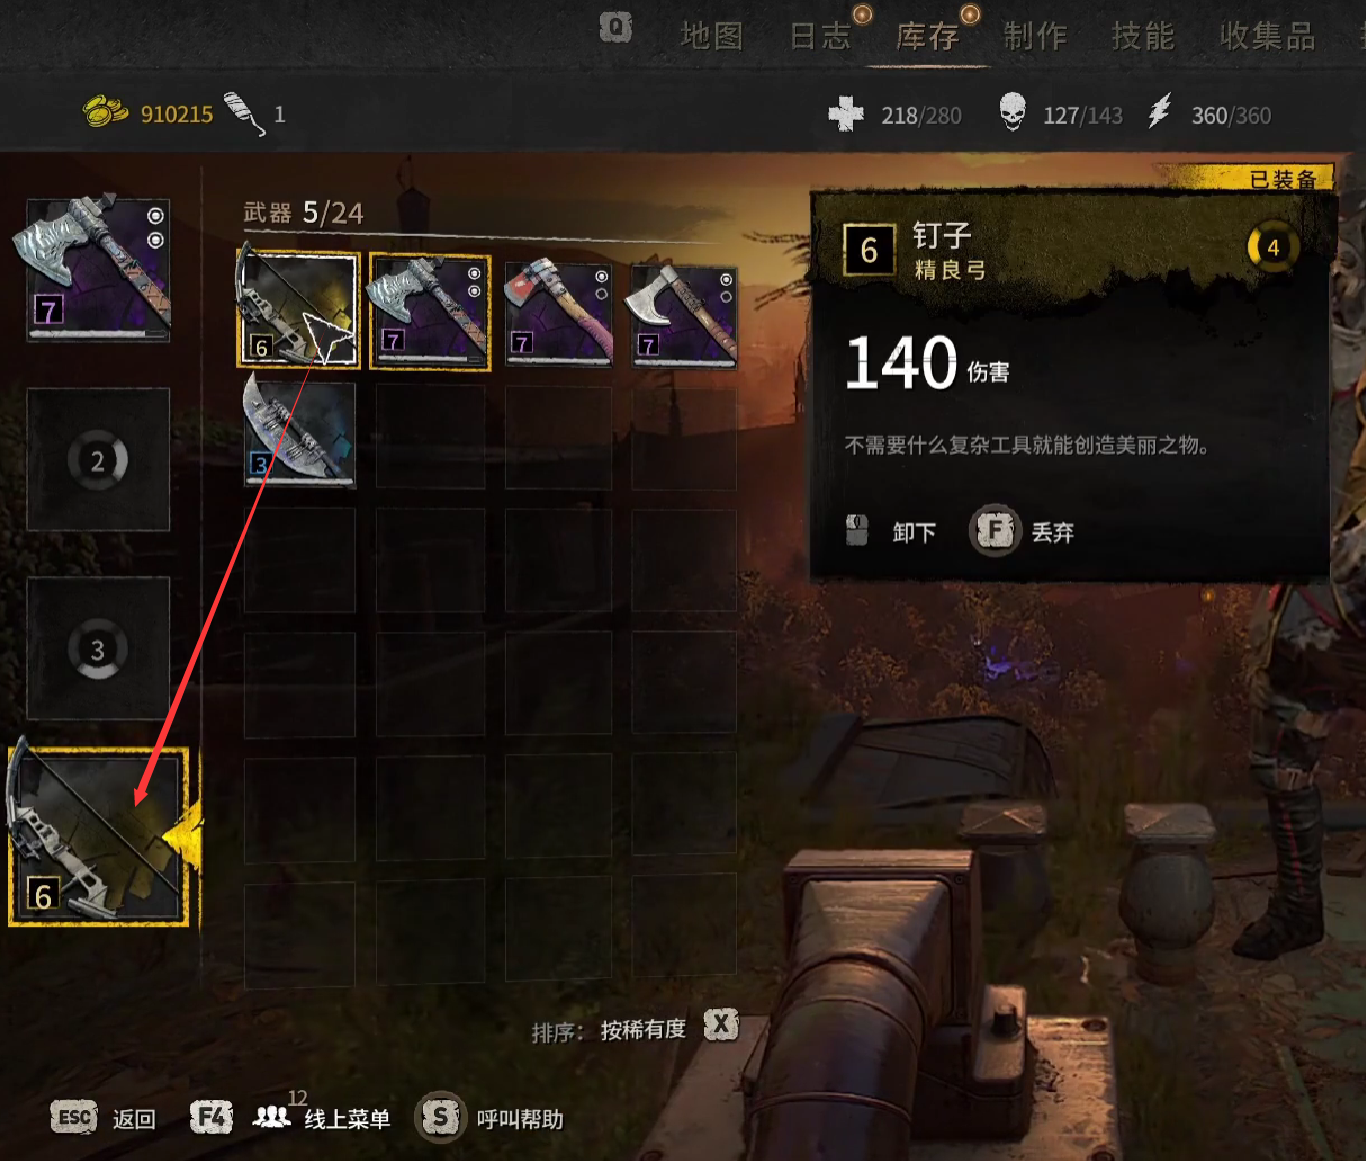Select empty equipment slot 3
The width and height of the screenshot is (1366, 1161).
[x=98, y=649]
